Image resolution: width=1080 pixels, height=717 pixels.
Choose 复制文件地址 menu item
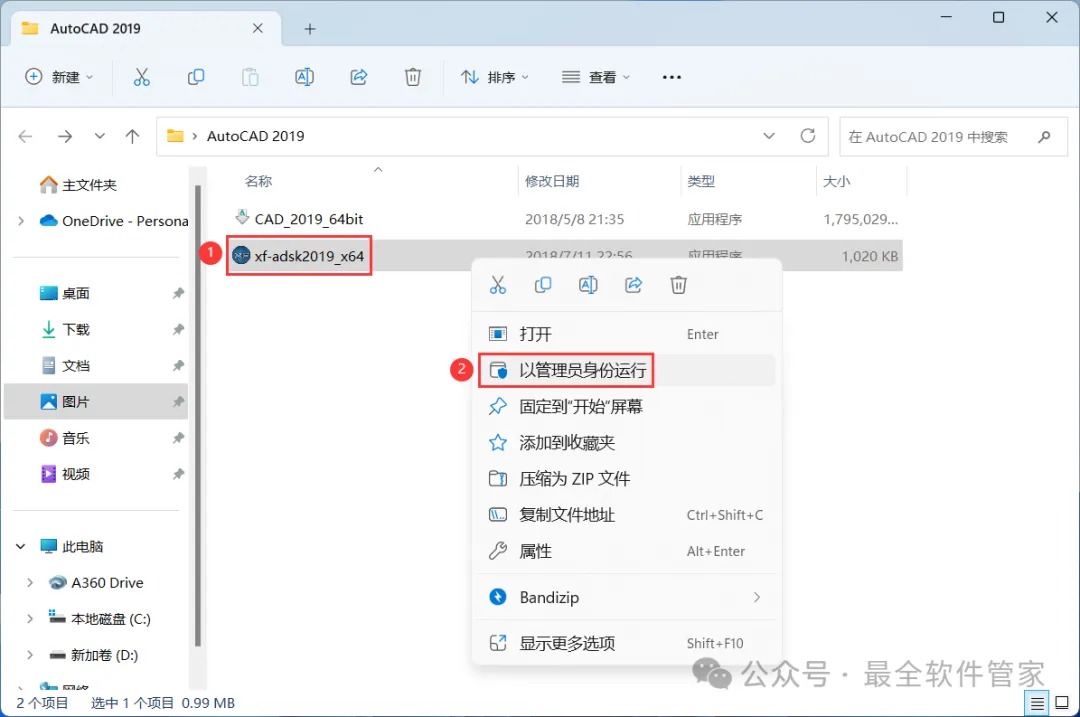coord(627,515)
